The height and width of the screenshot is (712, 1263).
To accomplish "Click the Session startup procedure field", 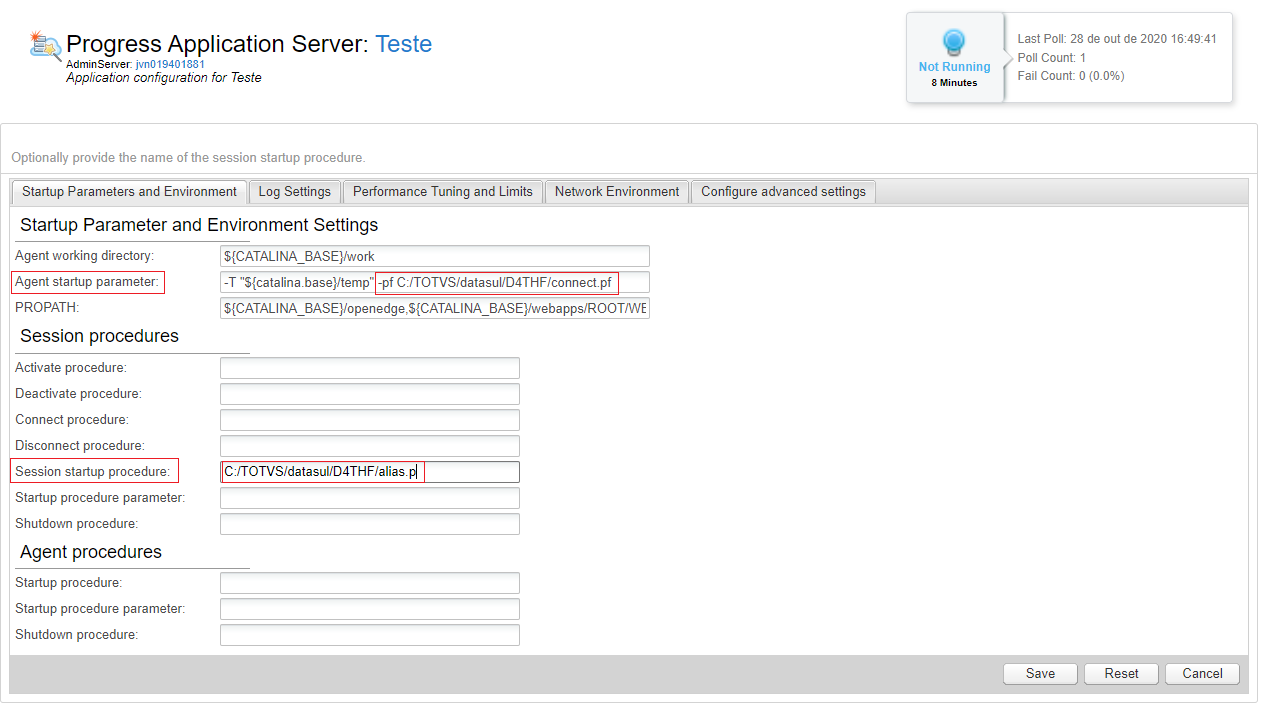I will click(x=369, y=472).
